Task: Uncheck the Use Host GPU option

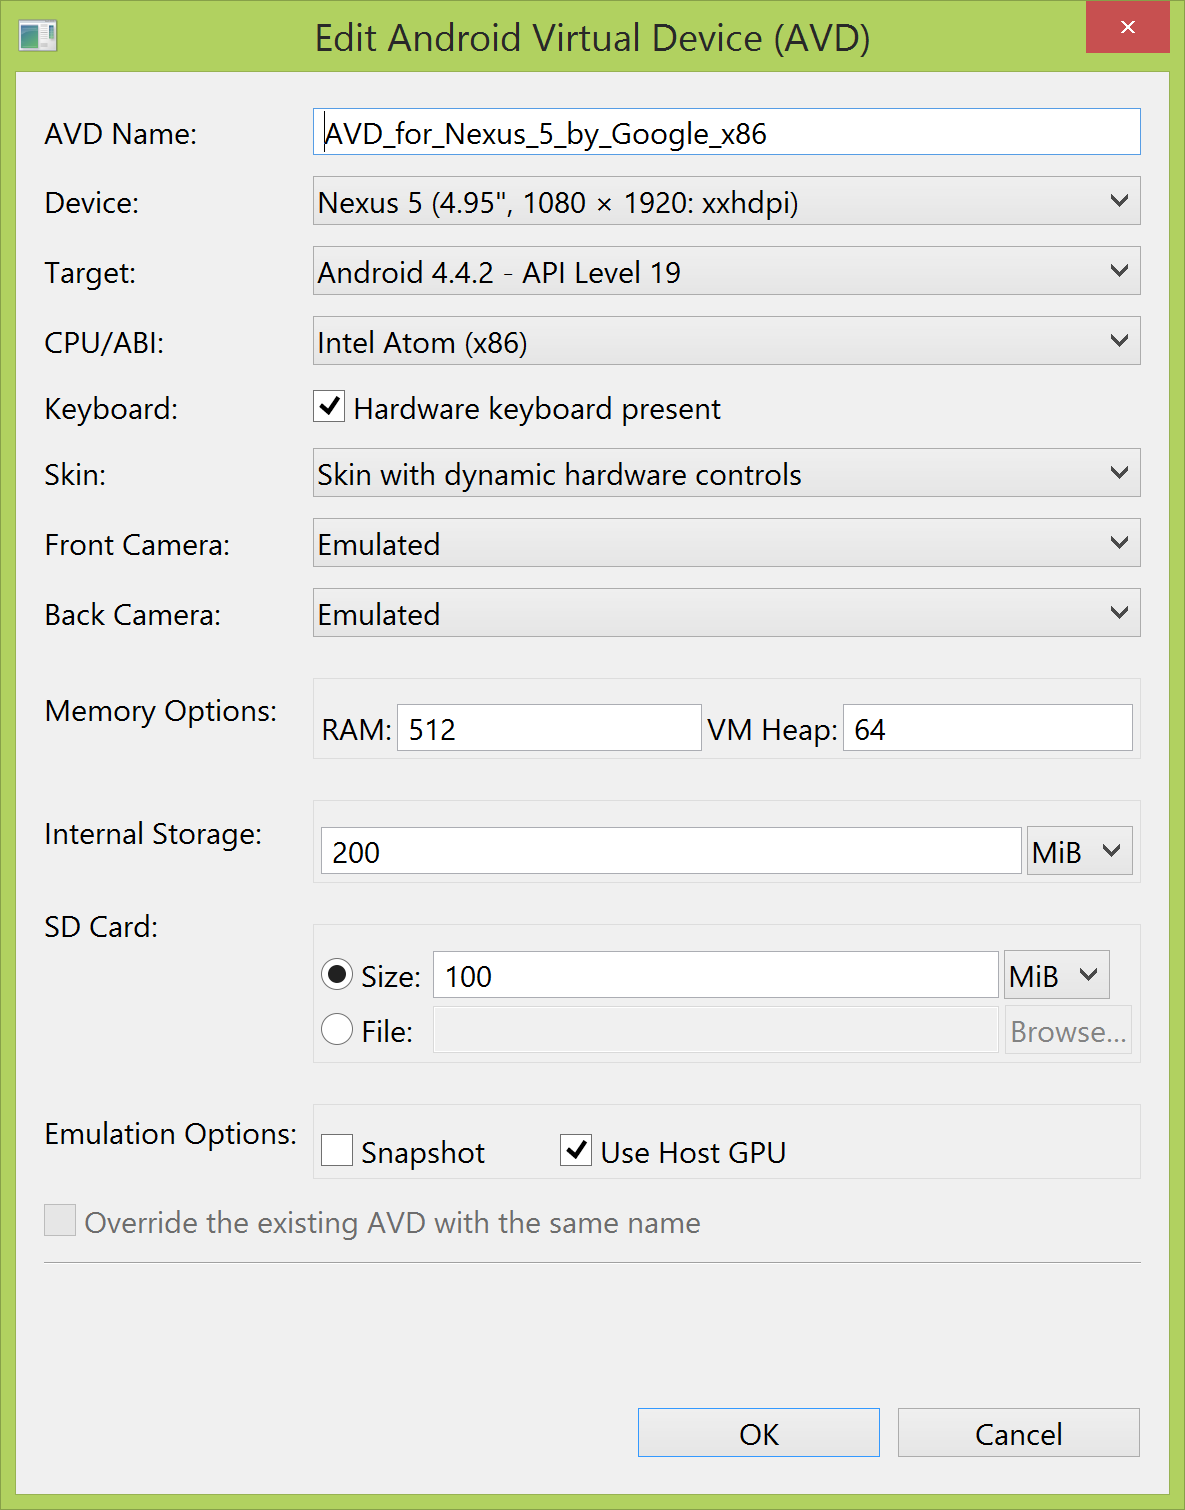Action: pos(576,1151)
